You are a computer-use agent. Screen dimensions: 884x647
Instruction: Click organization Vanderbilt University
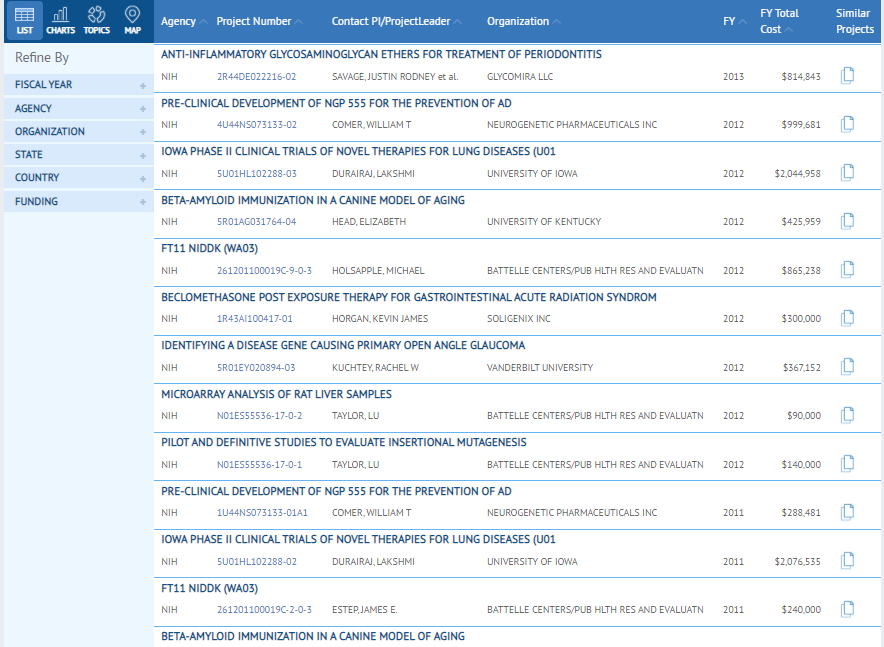[540, 367]
